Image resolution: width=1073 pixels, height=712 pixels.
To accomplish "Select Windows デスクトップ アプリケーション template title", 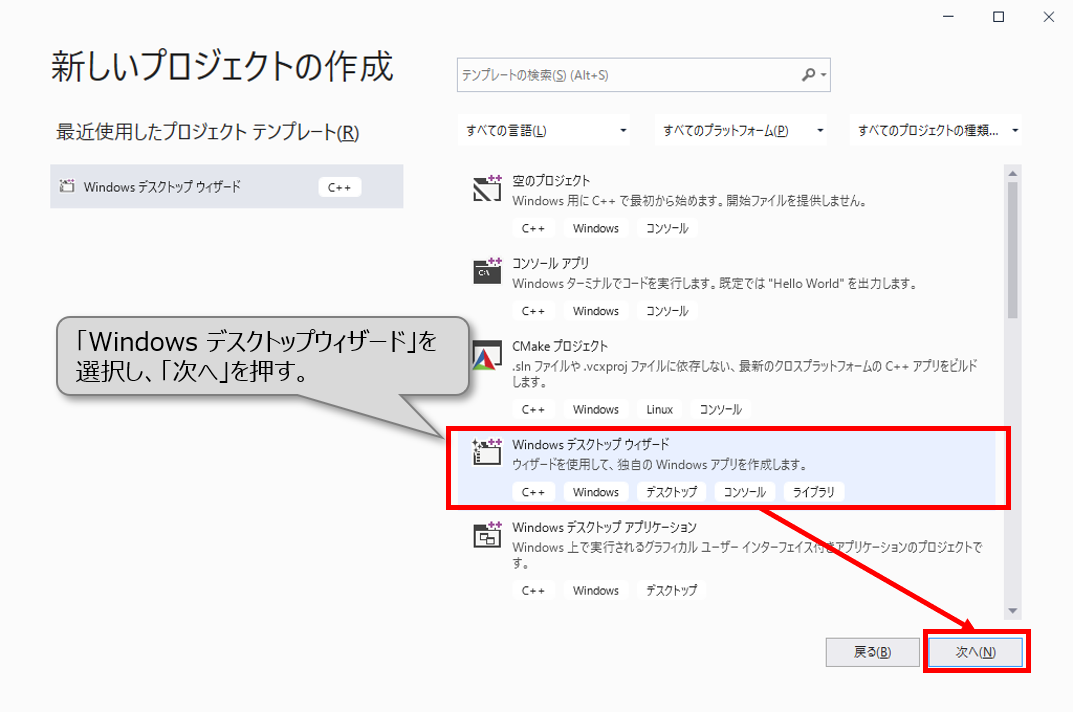I will coord(604,528).
